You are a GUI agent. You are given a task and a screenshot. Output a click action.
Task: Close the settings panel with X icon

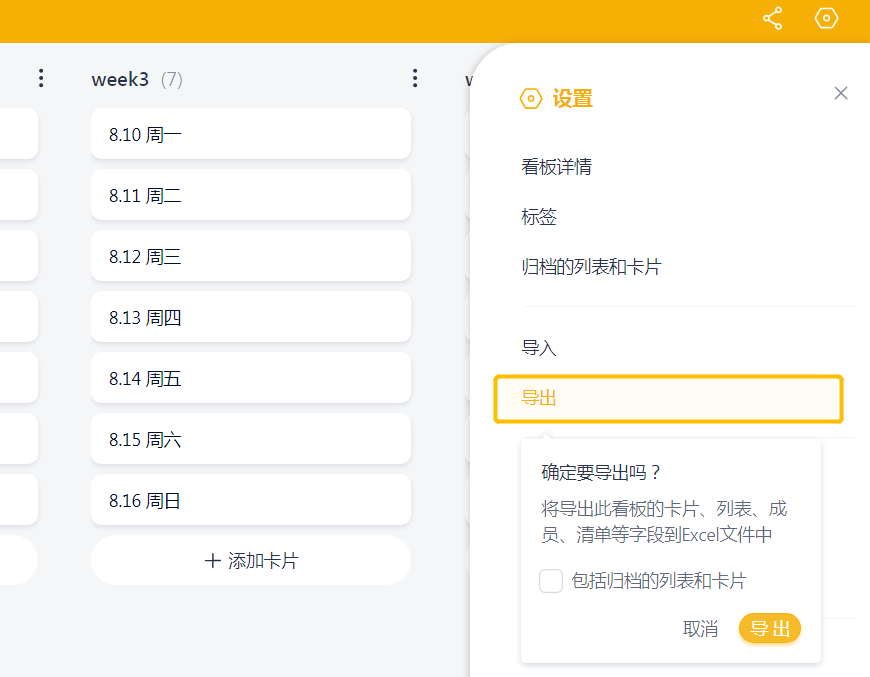[x=841, y=93]
